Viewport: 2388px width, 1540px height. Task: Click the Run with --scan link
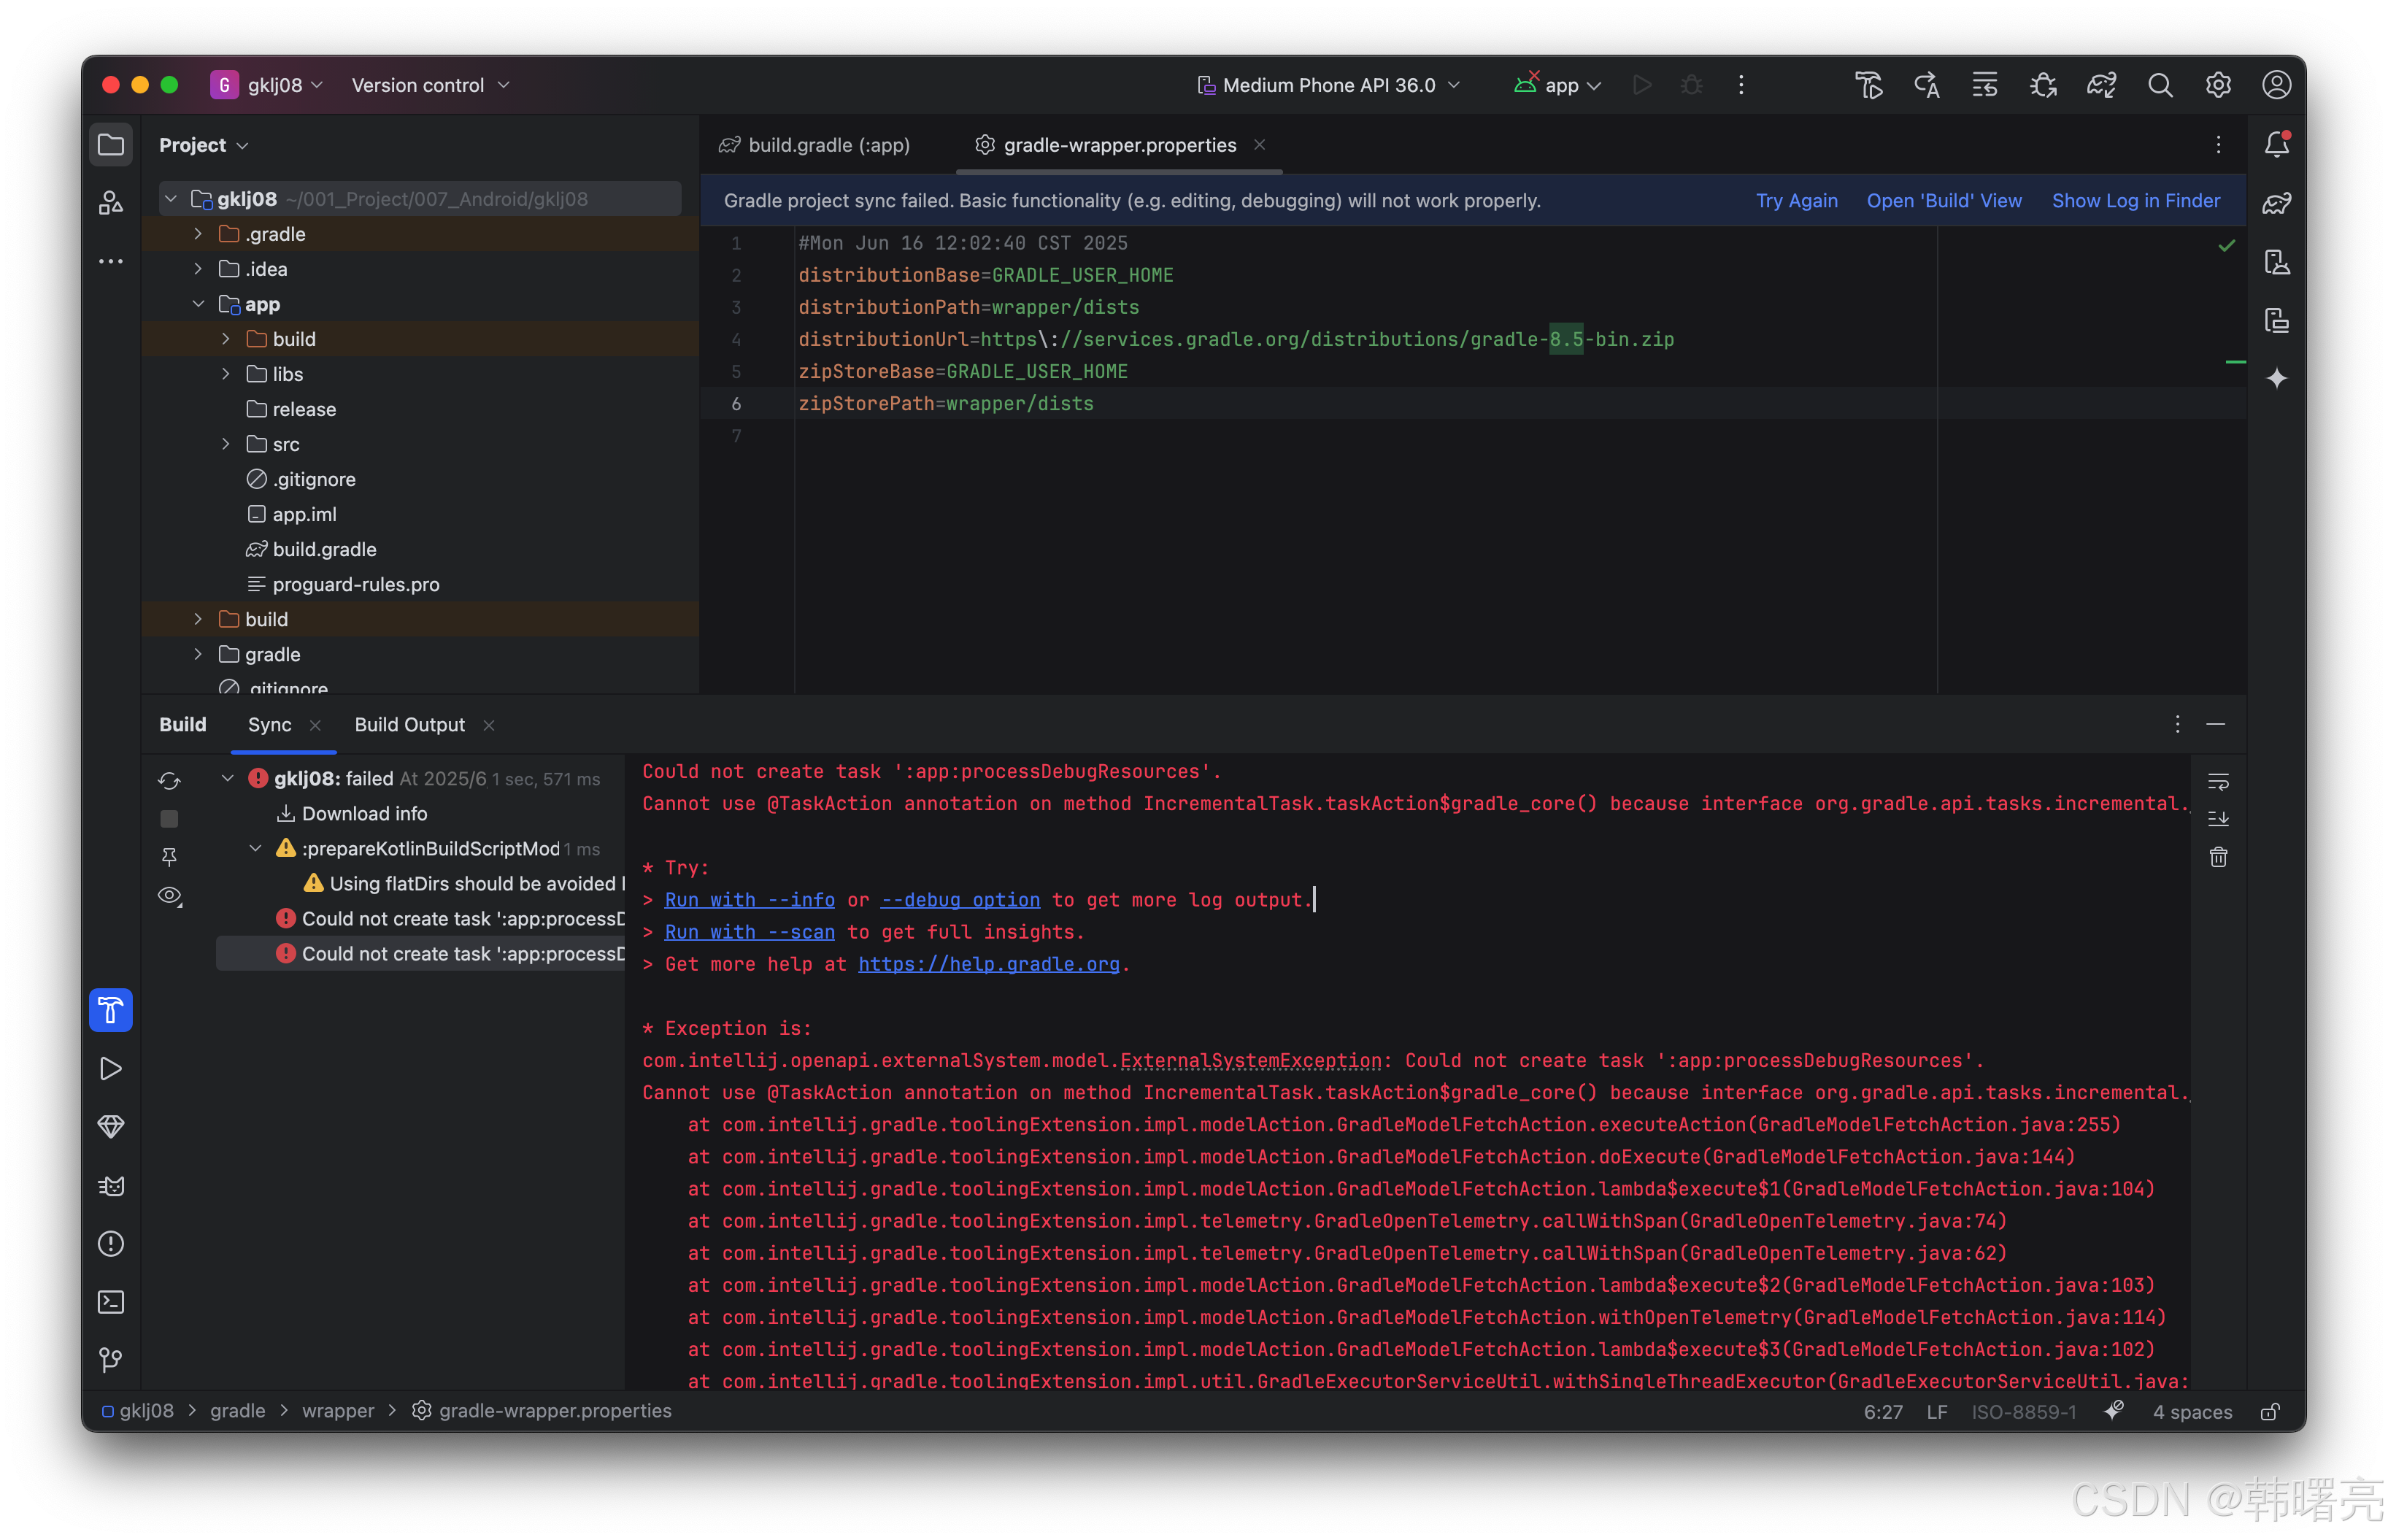[749, 932]
